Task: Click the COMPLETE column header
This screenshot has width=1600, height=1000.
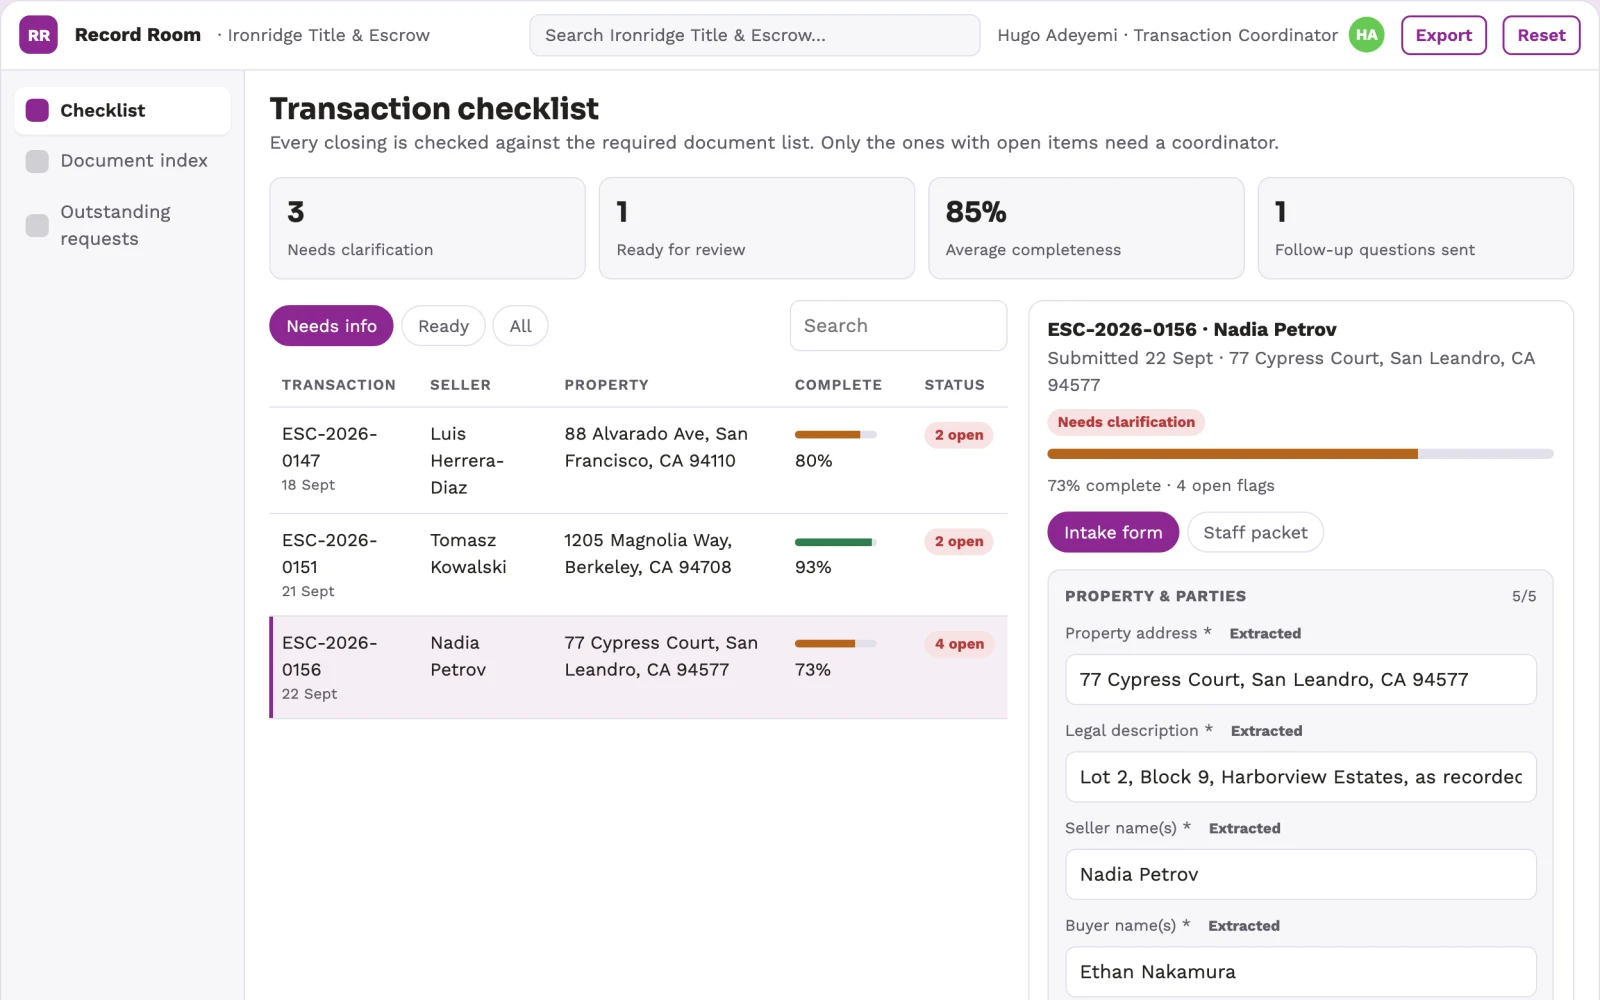Action: pyautogui.click(x=838, y=385)
